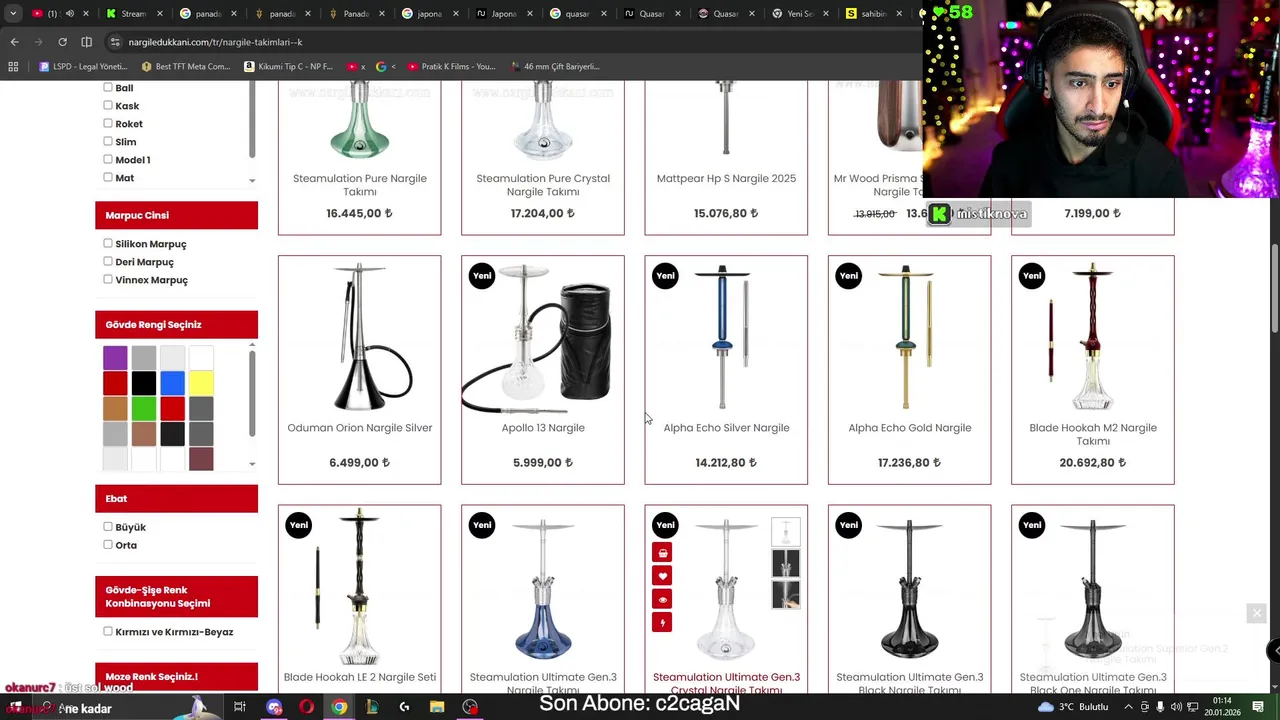
Task: Add Steamulation Ultimate Gen.3 Crystal to cart via red basket icon
Action: coord(662,553)
